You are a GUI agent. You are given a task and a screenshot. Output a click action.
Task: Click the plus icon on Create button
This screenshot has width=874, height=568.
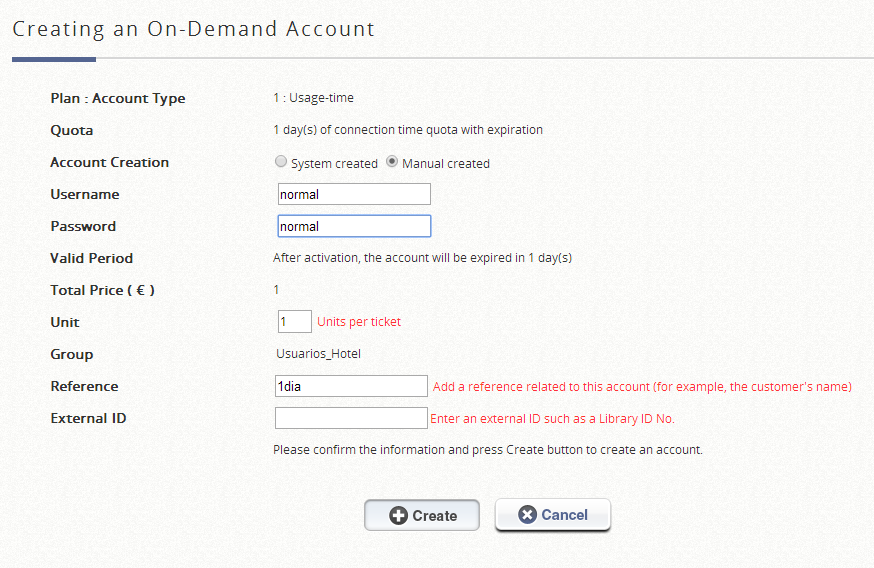pos(398,516)
